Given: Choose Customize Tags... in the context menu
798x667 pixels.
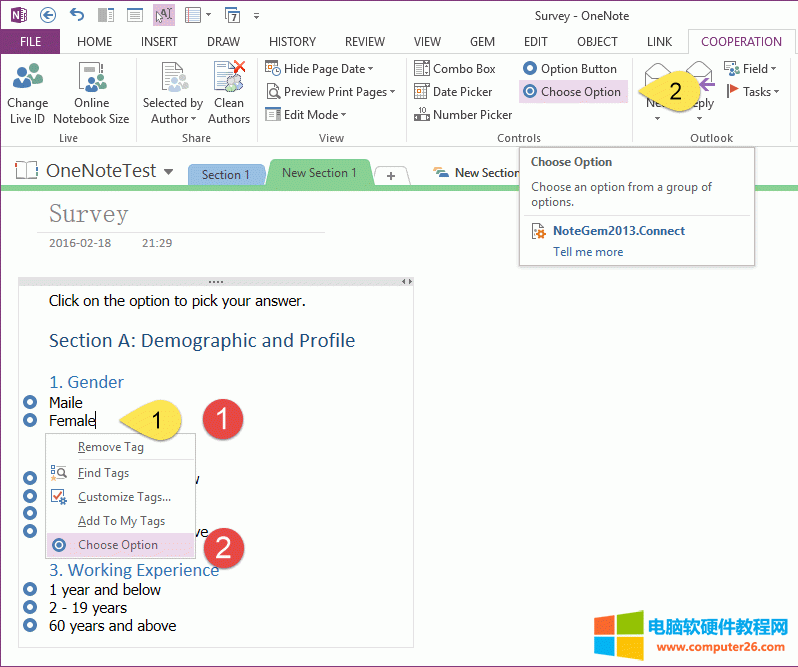Looking at the screenshot, I should (x=120, y=497).
